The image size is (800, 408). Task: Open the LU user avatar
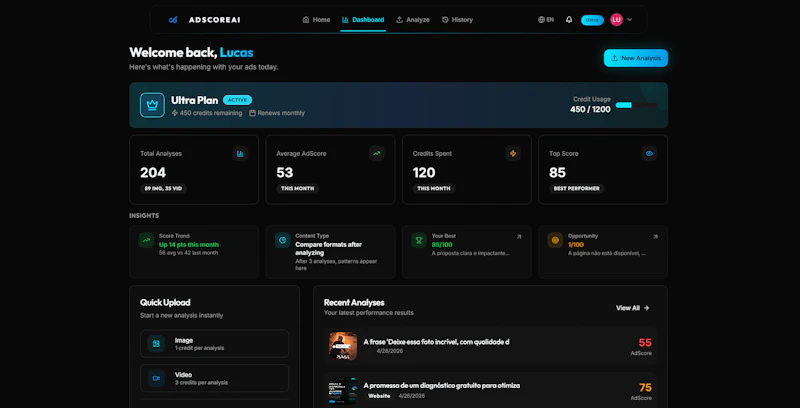click(x=616, y=20)
